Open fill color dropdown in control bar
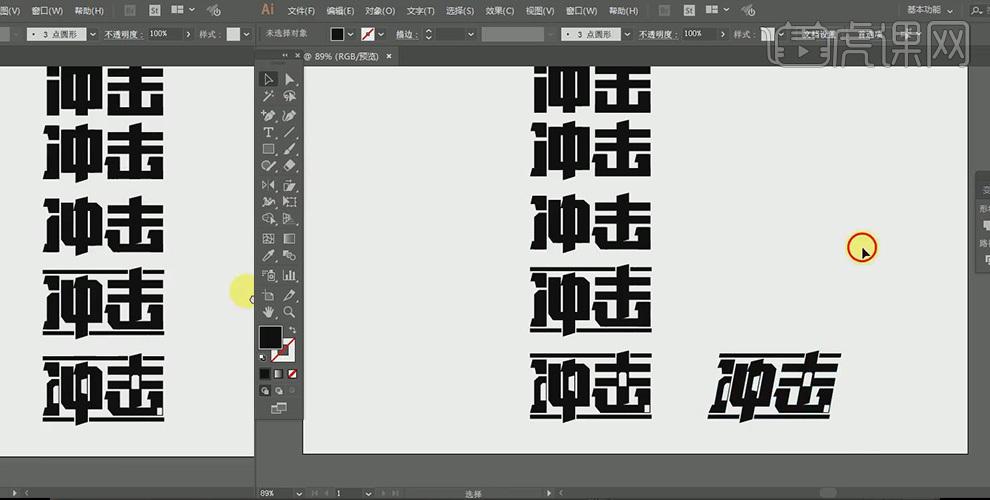The width and height of the screenshot is (990, 500). pyautogui.click(x=351, y=34)
